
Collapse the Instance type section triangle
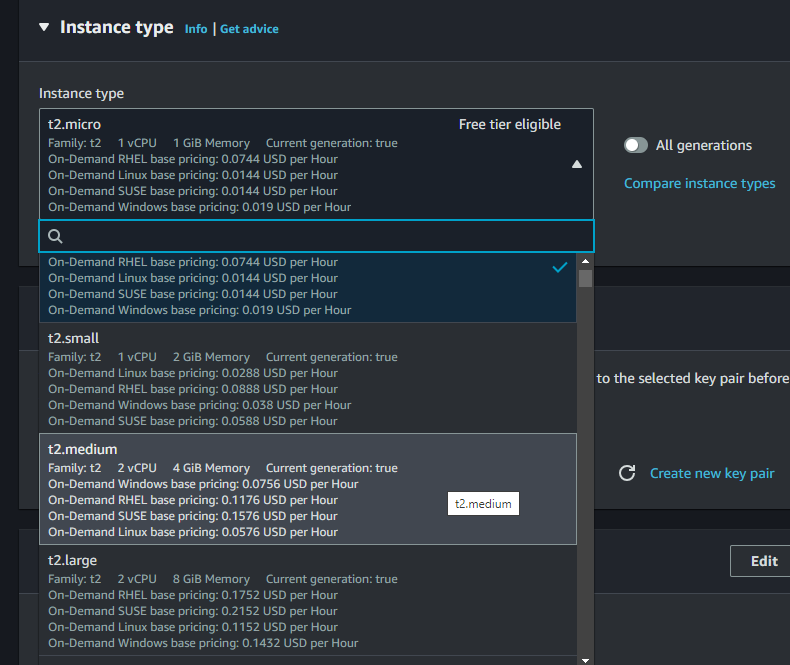pos(44,27)
